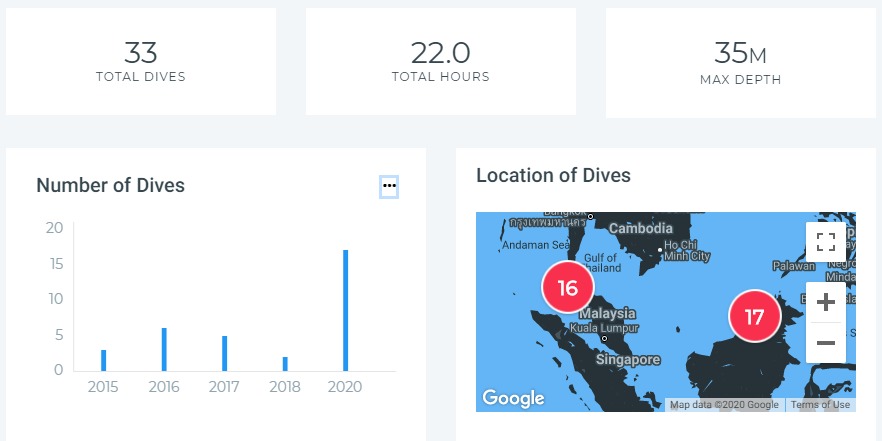
Task: Toggle fullscreen view on the map
Action: pyautogui.click(x=825, y=242)
